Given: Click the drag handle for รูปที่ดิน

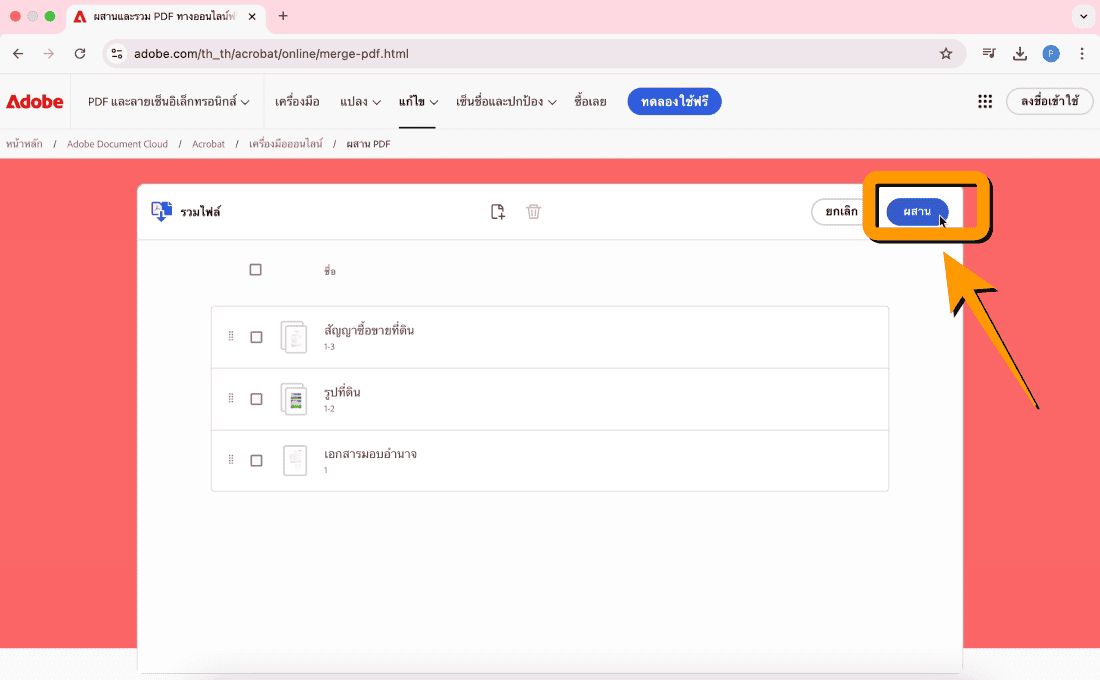Looking at the screenshot, I should tap(231, 398).
